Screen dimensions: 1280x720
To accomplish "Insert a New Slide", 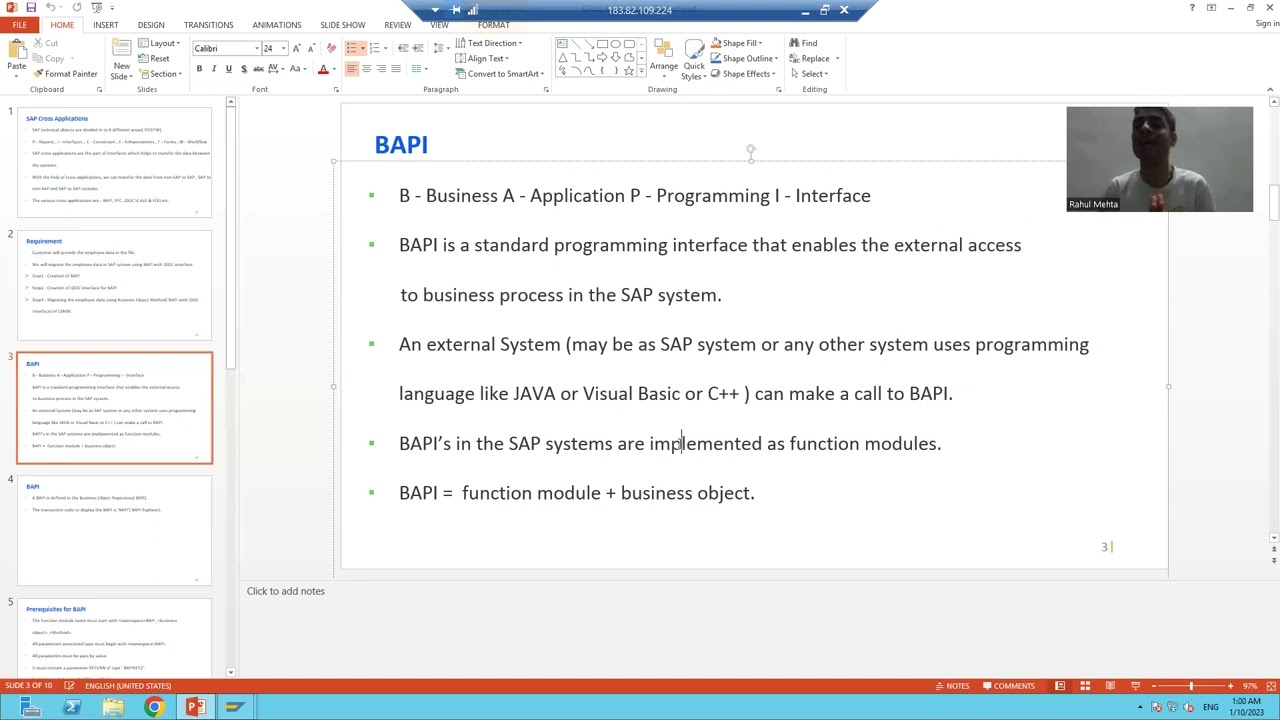I will tap(121, 60).
